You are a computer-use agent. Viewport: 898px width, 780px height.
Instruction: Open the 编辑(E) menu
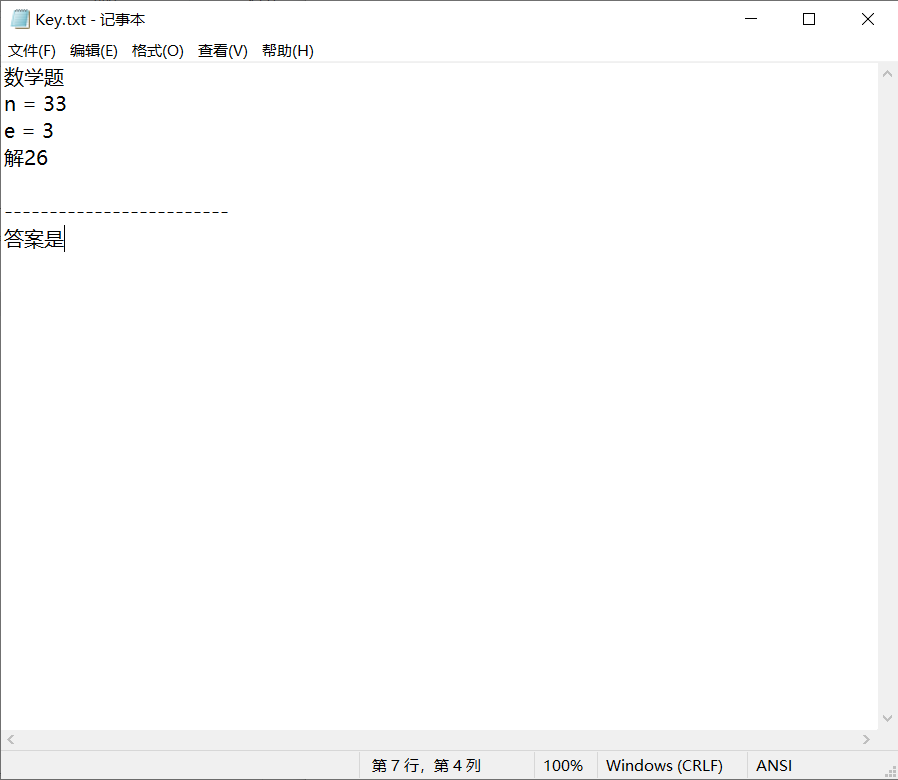[94, 51]
